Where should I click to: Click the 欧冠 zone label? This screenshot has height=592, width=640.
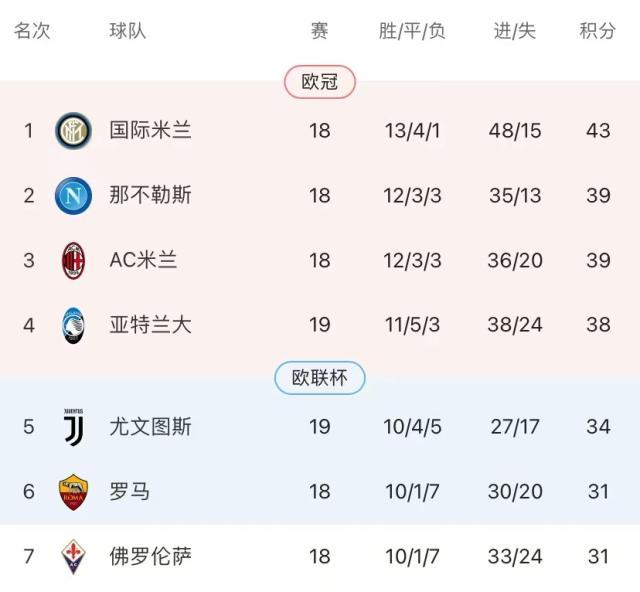click(x=320, y=82)
